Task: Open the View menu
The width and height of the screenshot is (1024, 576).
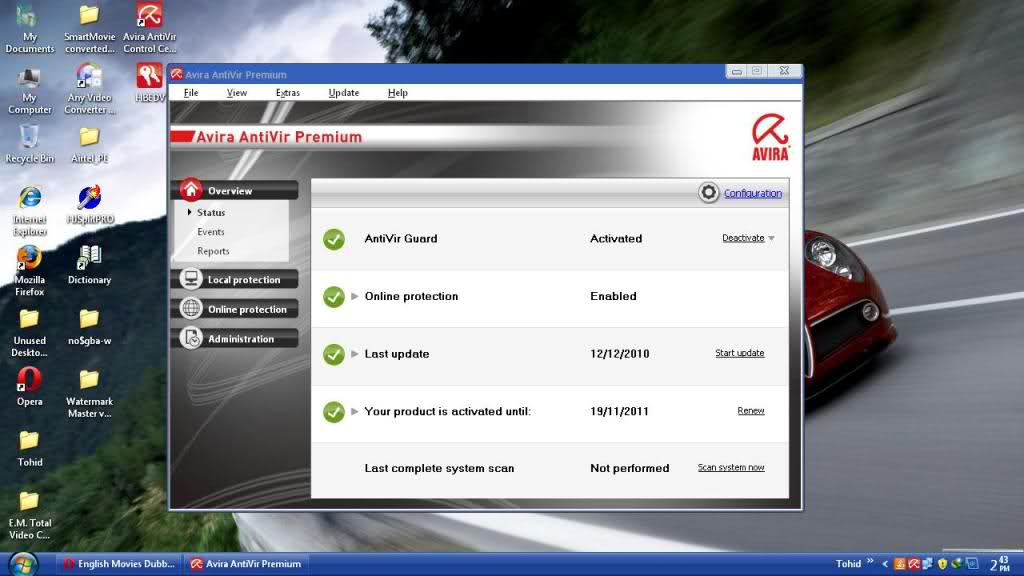Action: tap(236, 93)
